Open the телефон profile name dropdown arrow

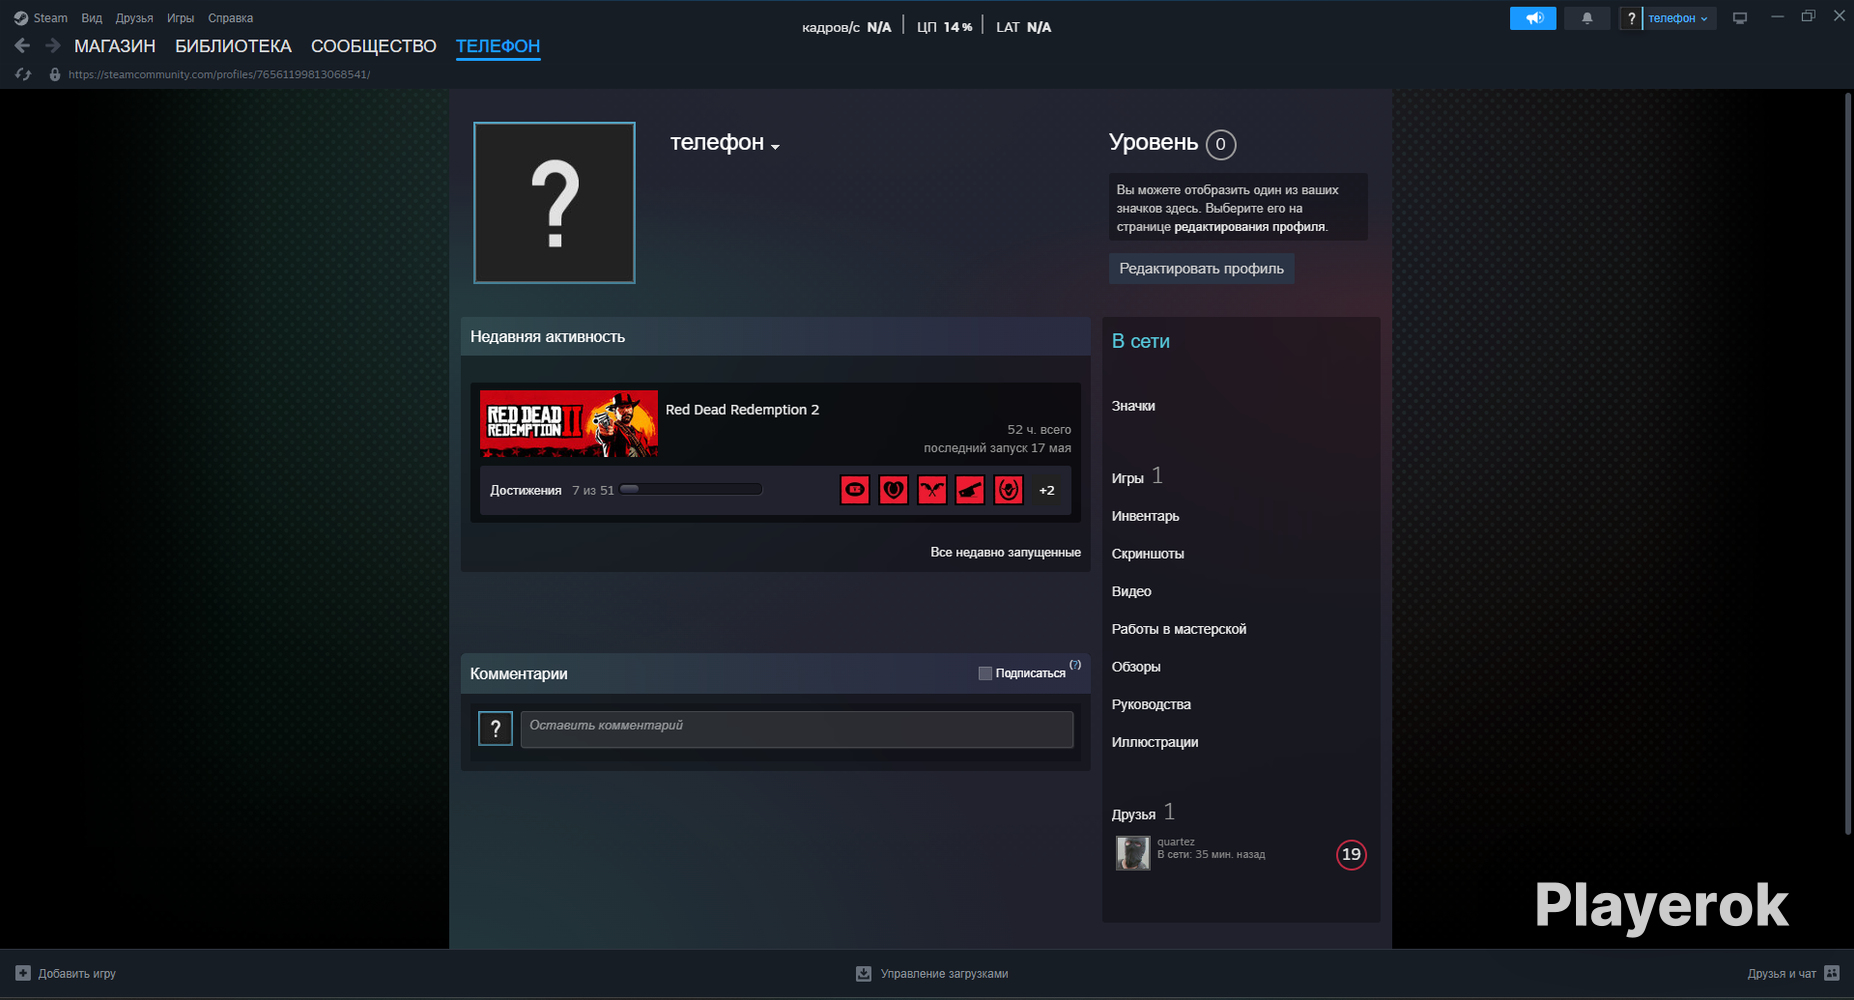coord(775,147)
